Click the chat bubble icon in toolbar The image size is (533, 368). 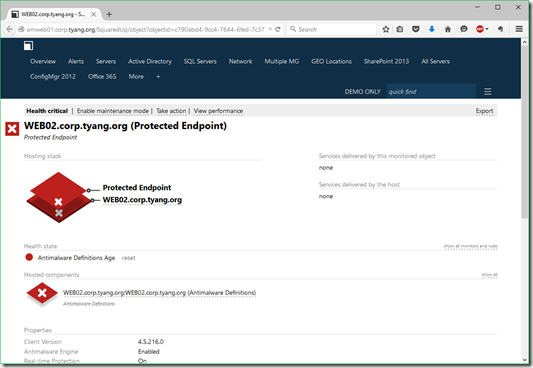click(x=464, y=29)
